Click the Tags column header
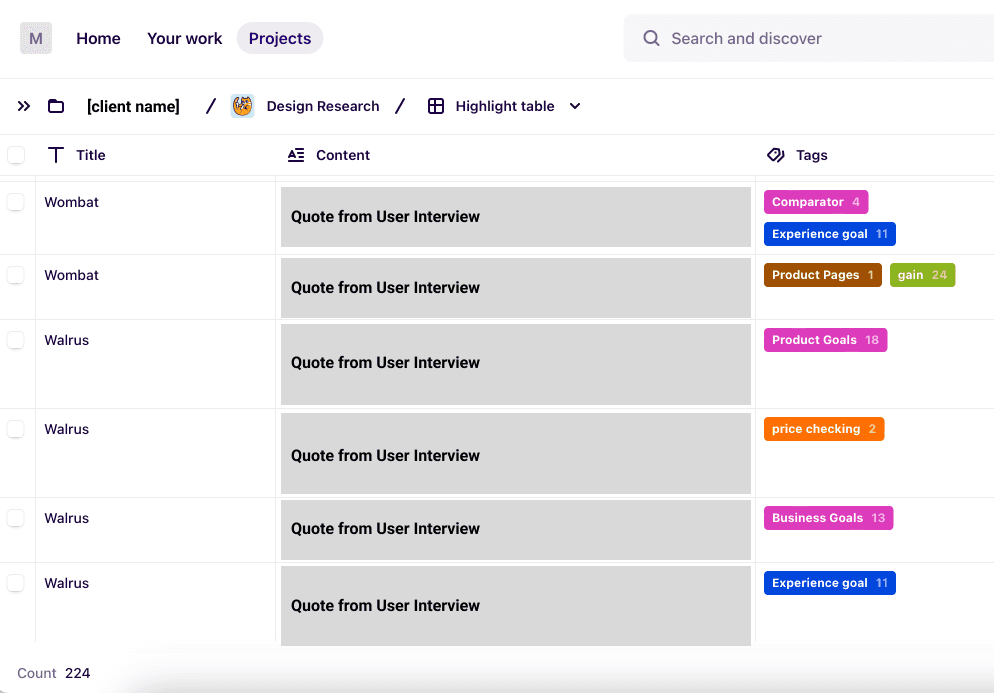The width and height of the screenshot is (994, 693). [x=875, y=155]
